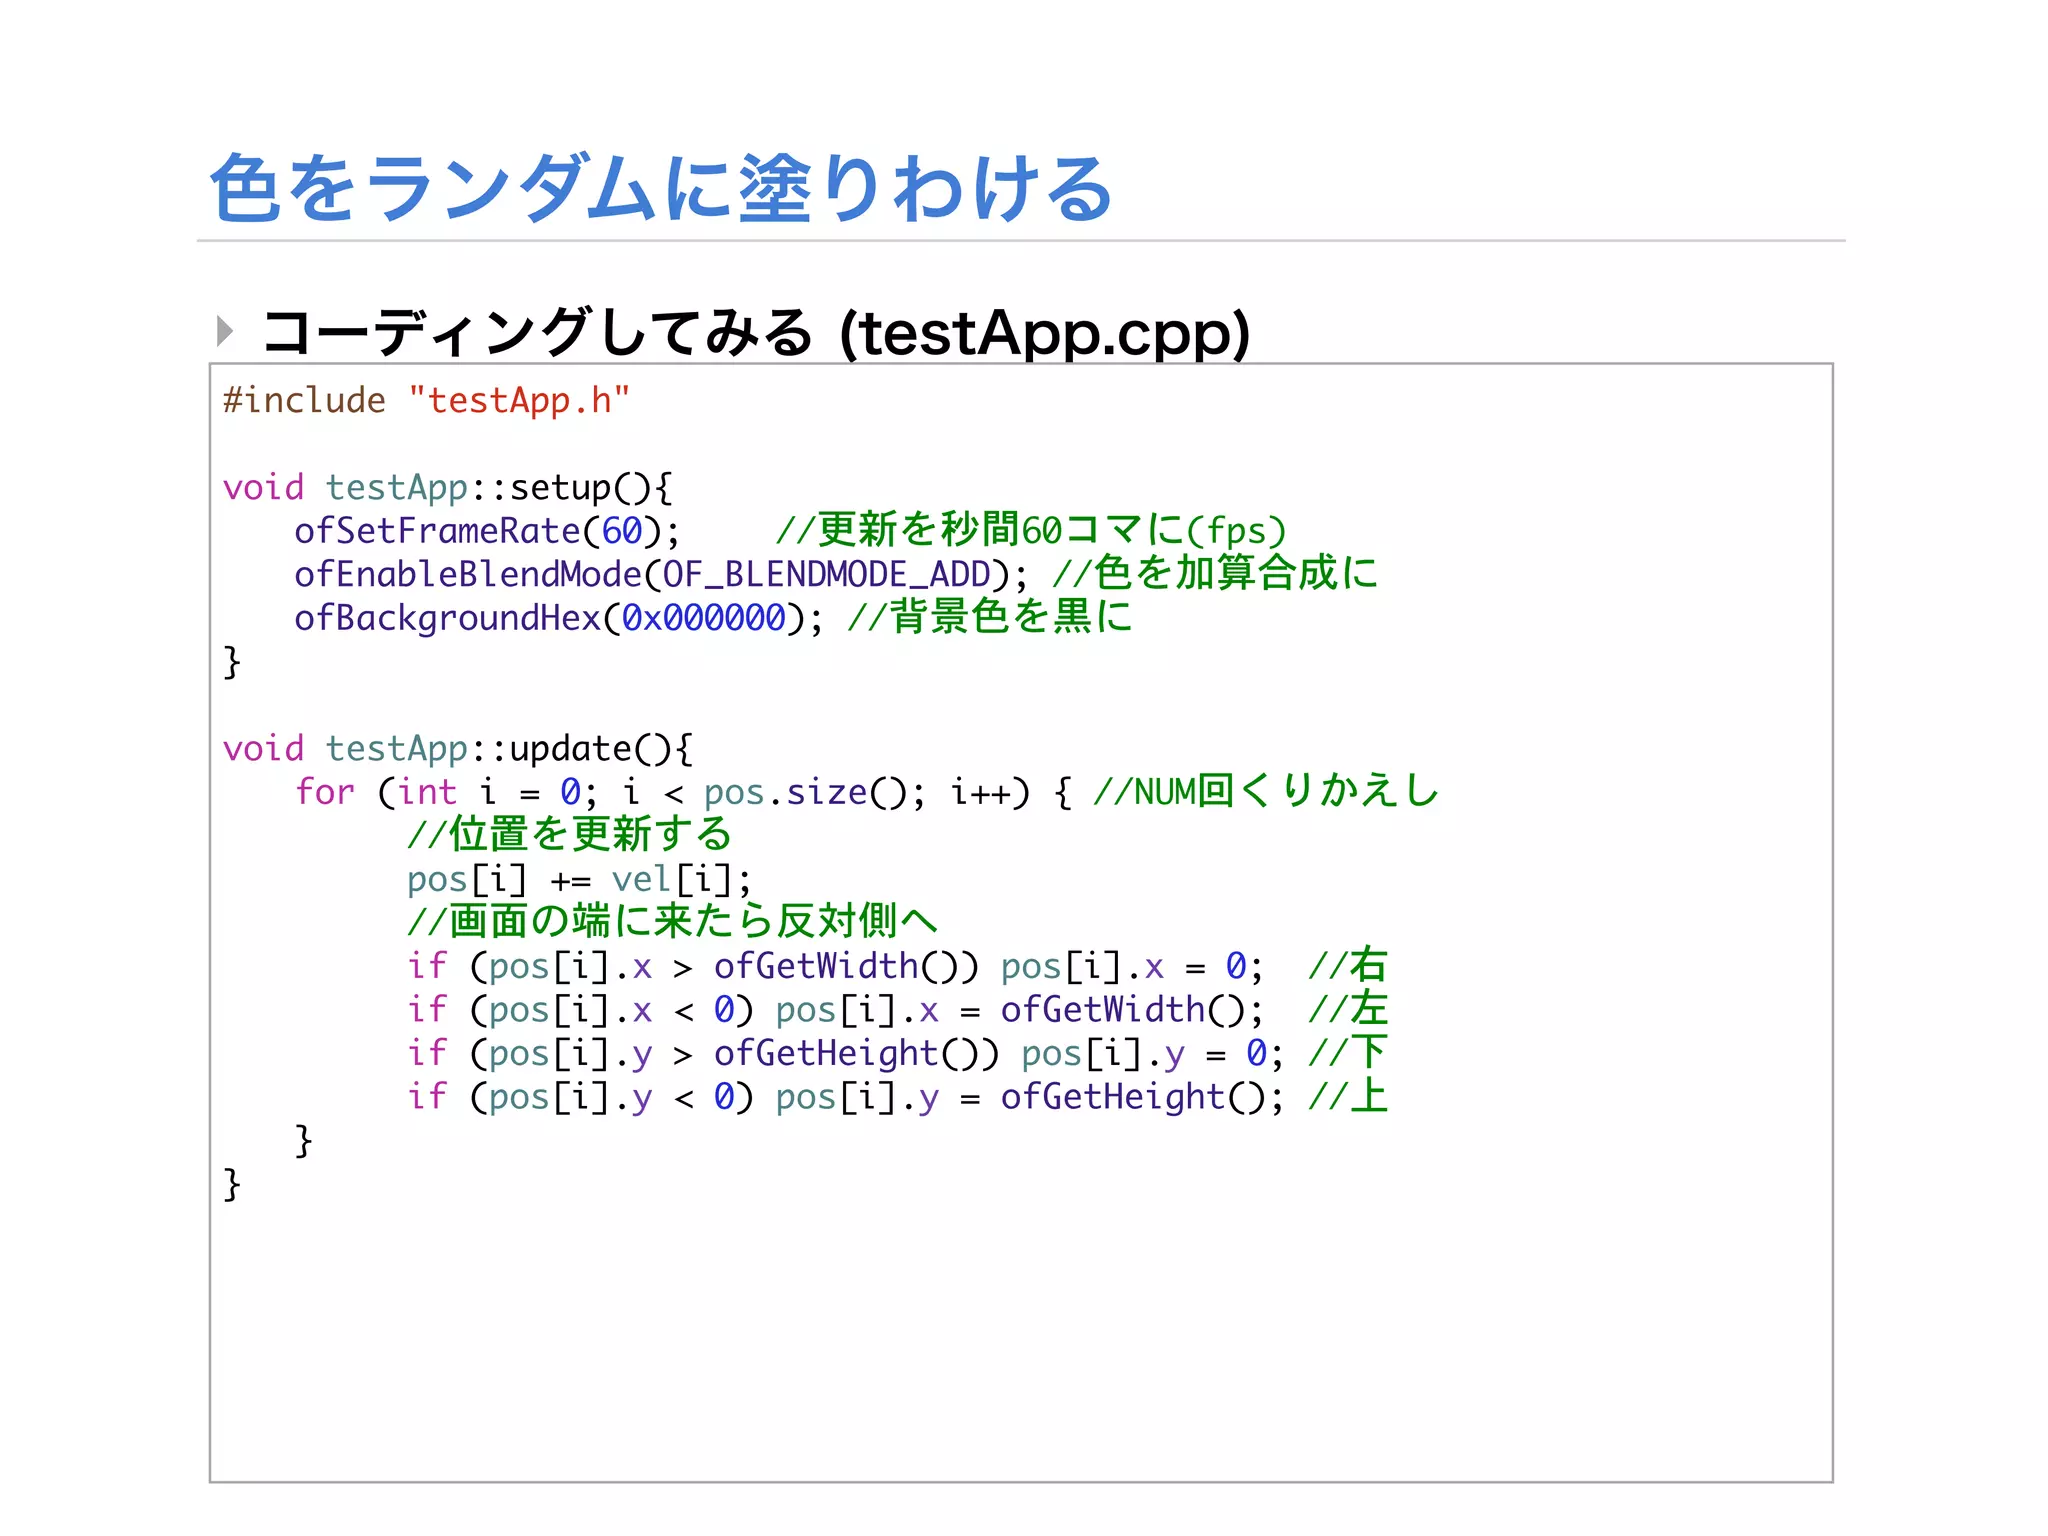
Task: Click the void testApp::update(){ line
Action: coord(458,749)
